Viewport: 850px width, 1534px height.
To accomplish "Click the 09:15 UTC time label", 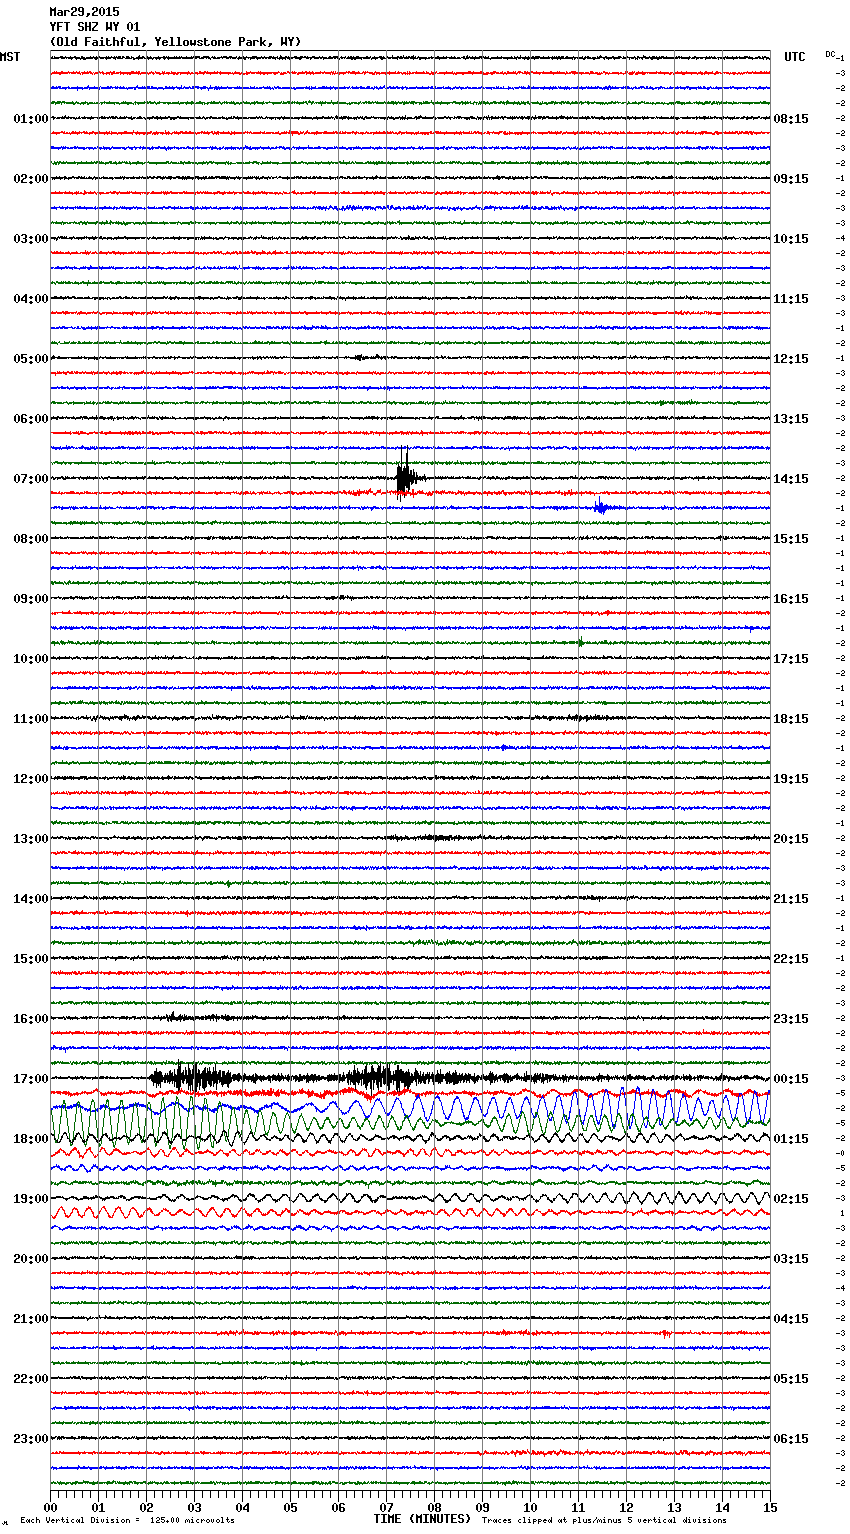I will point(791,179).
